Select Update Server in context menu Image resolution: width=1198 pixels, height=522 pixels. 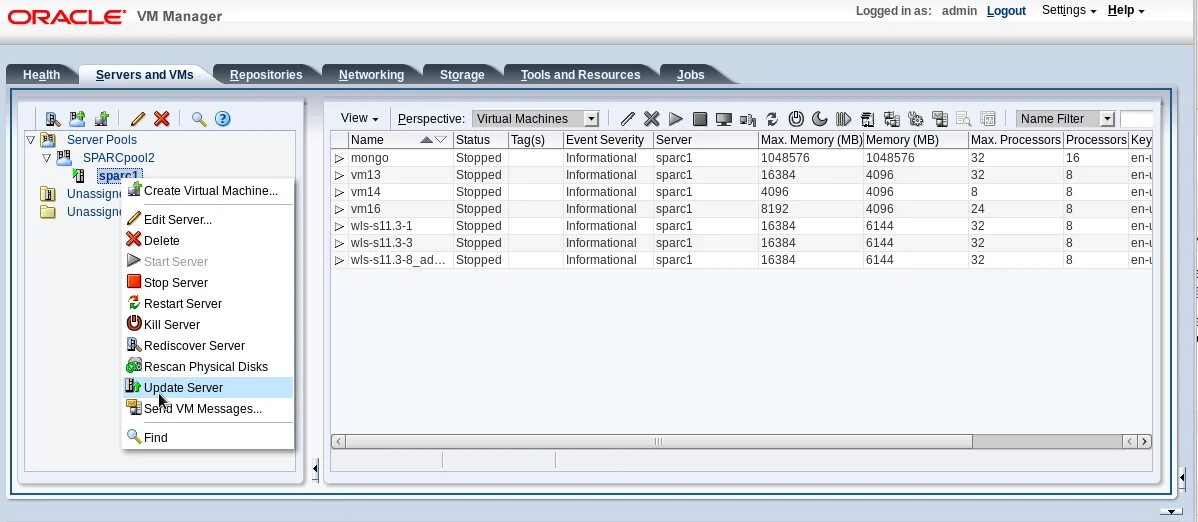pos(208,387)
